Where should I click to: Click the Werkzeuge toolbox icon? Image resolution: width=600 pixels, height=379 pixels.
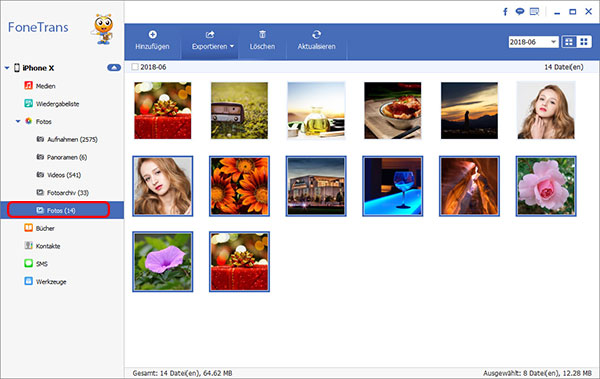tap(28, 281)
